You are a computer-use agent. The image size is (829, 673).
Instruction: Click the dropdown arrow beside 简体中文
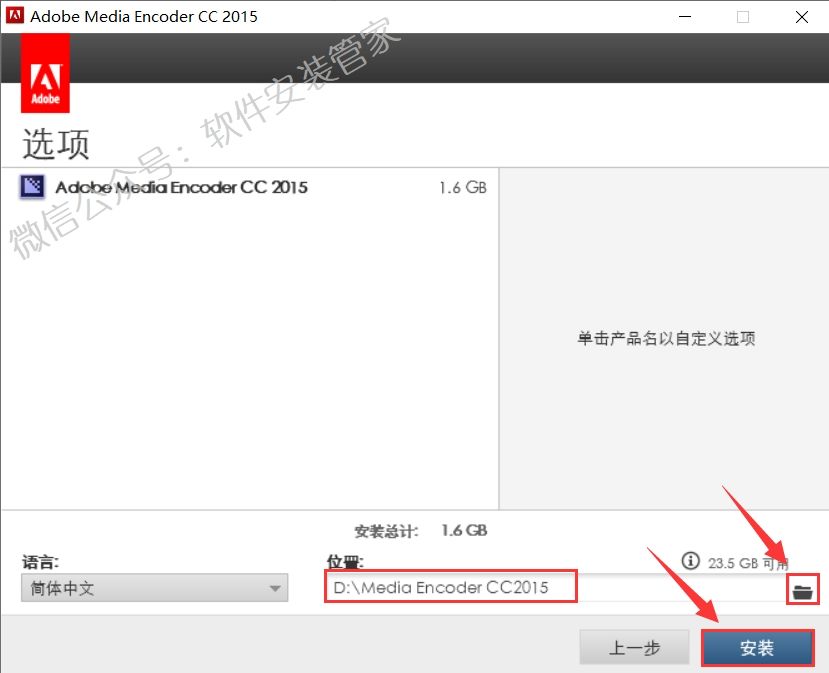coord(276,588)
